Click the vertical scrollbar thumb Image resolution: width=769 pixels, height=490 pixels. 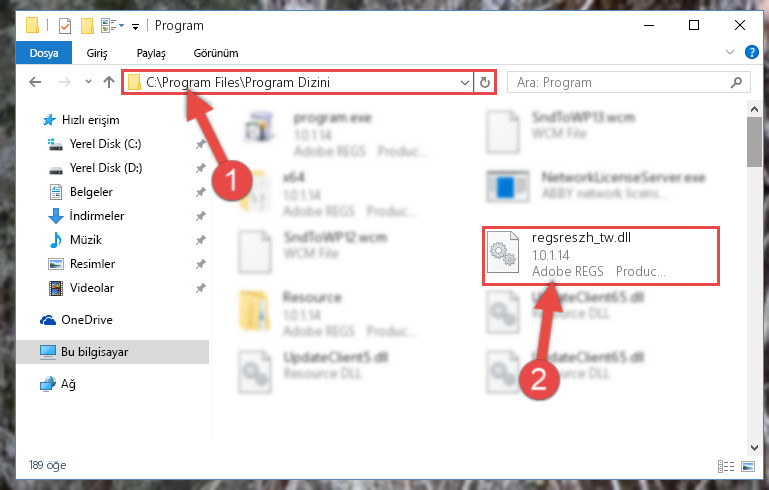(754, 142)
